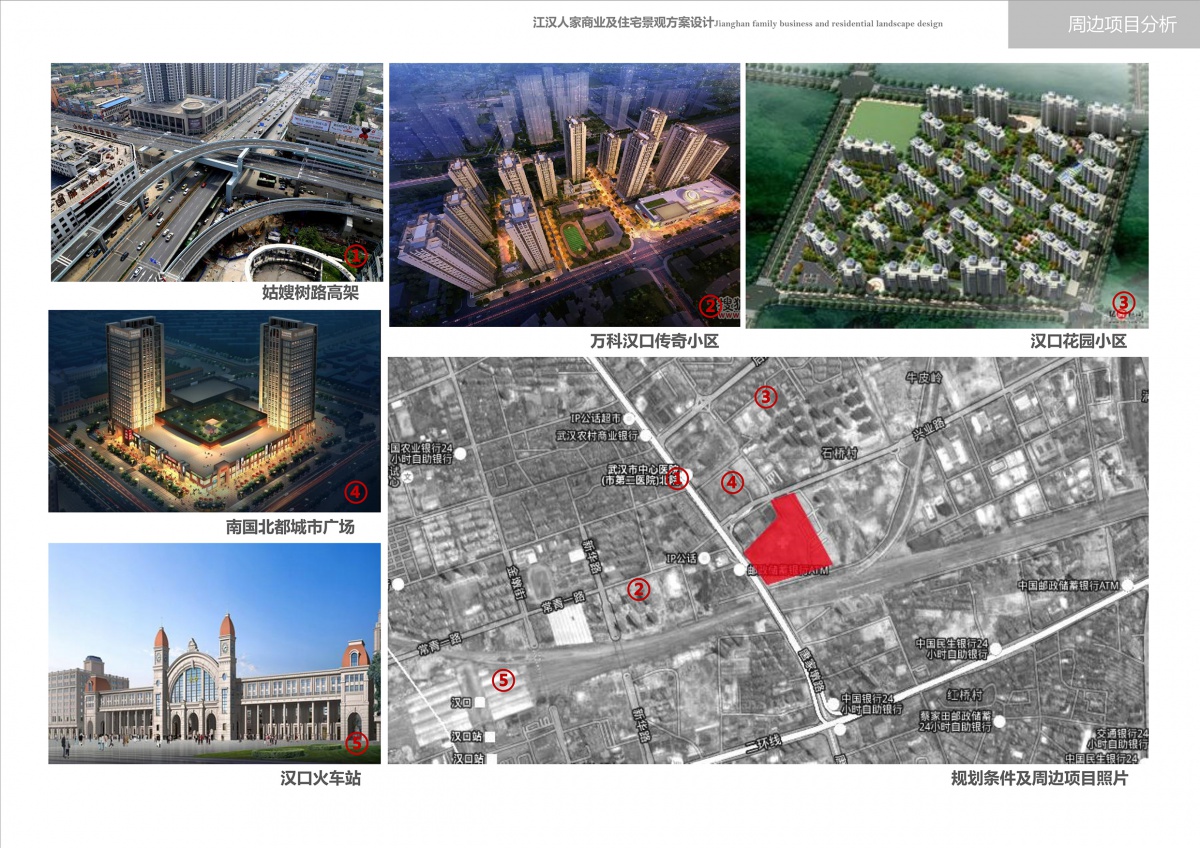Click the number 4 badge on the twin-tower plaza photo
1200x848 pixels.
(356, 492)
